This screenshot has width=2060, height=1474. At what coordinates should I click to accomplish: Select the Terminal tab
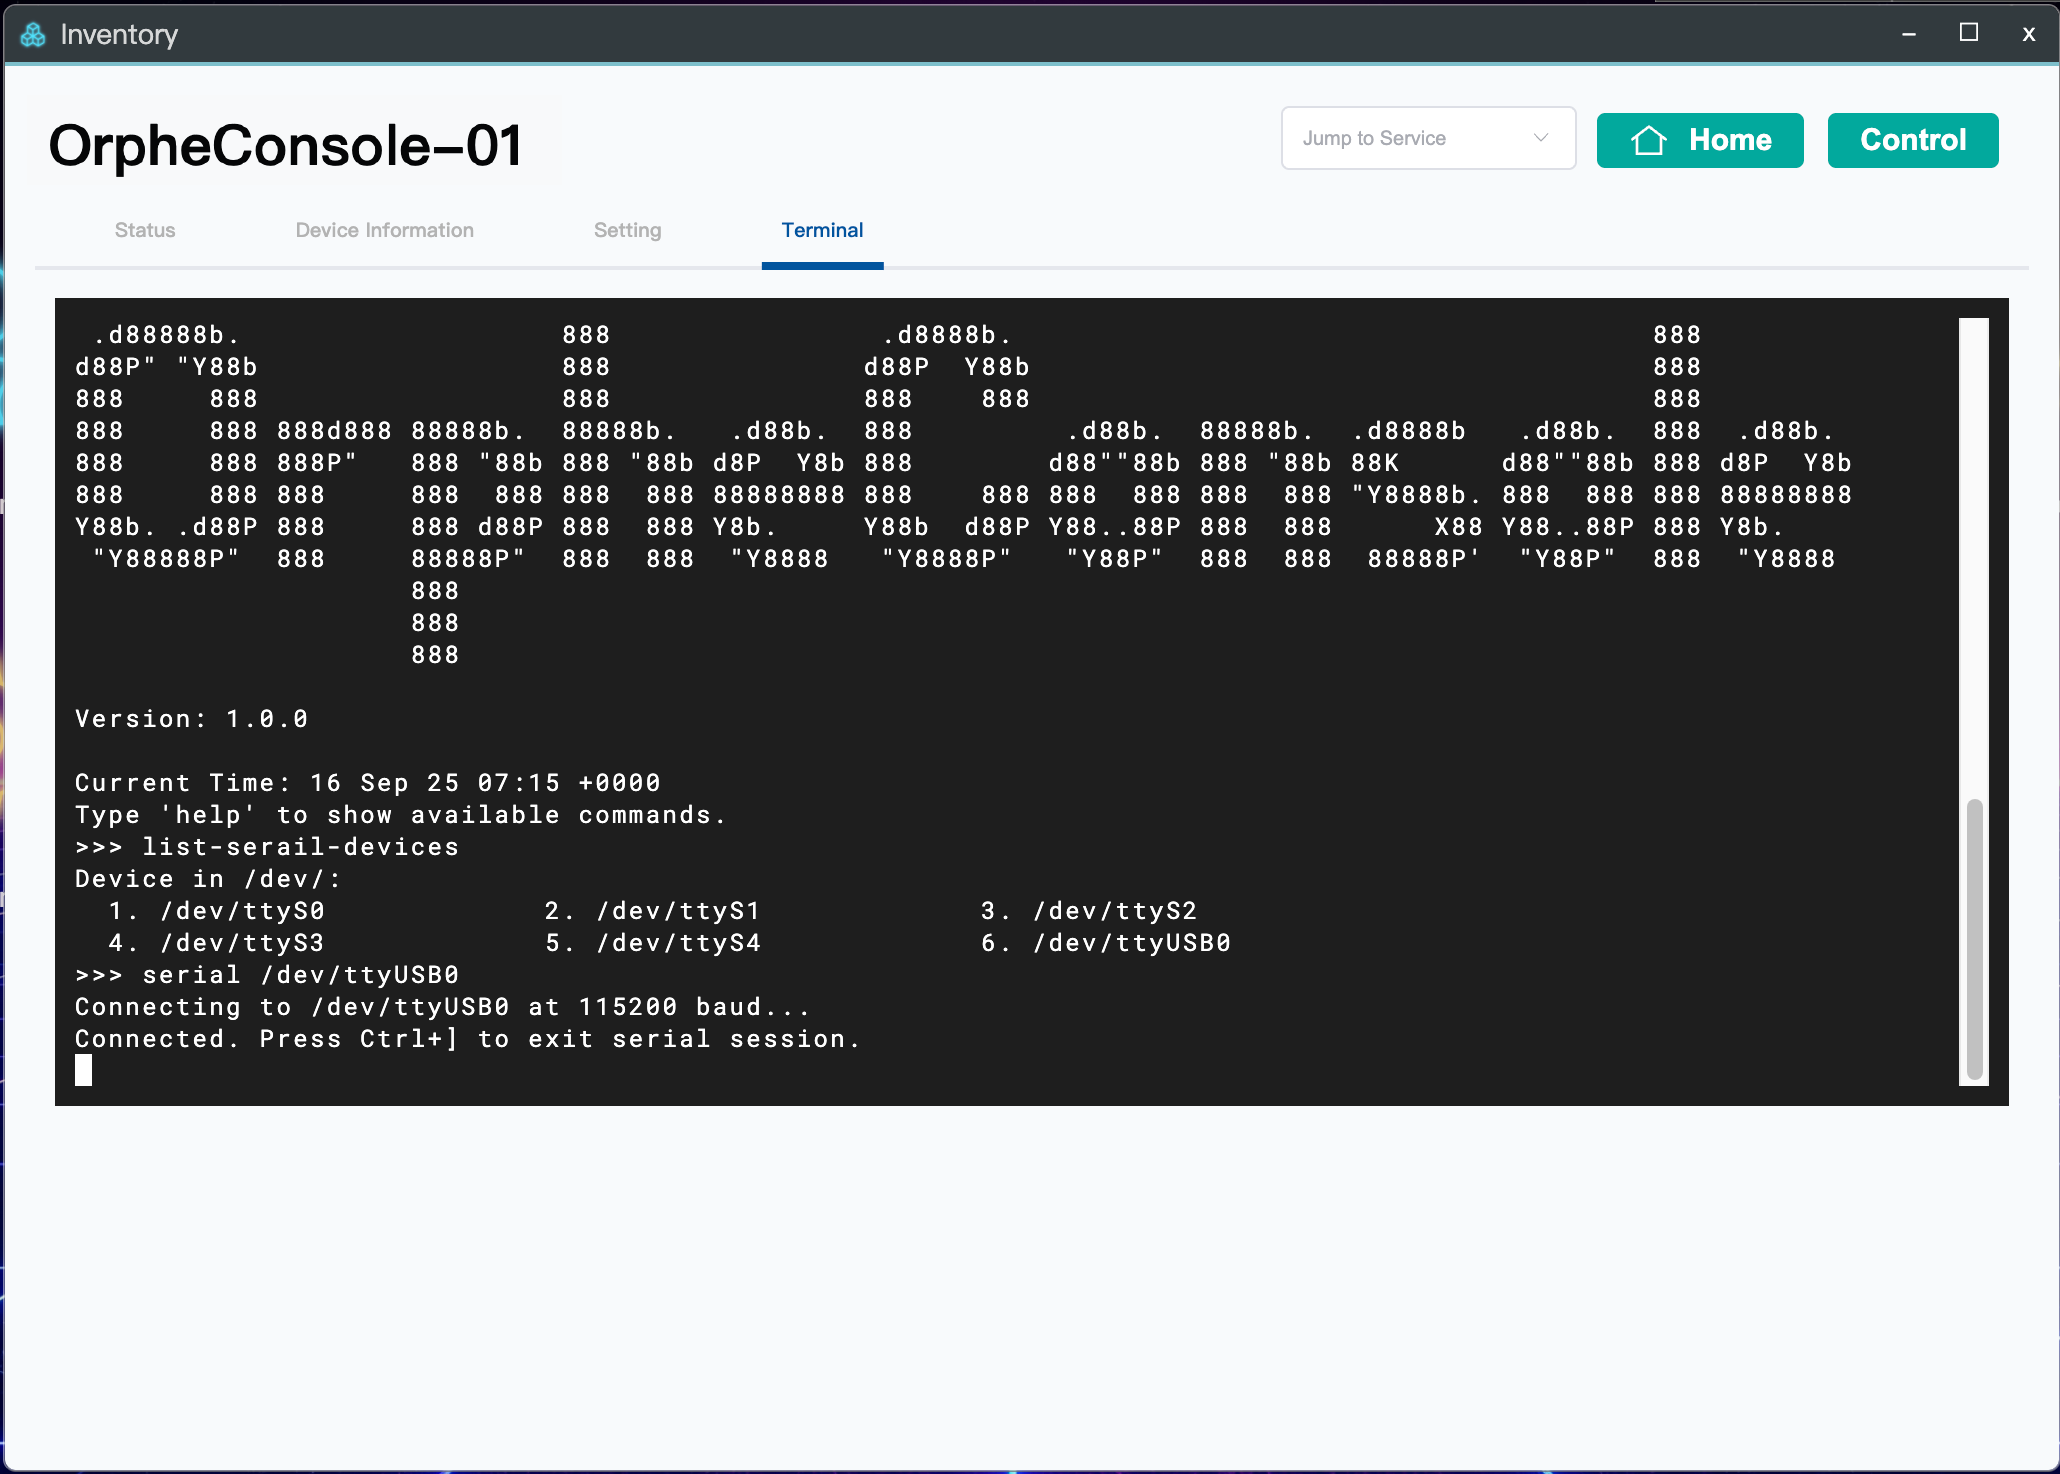pos(822,230)
